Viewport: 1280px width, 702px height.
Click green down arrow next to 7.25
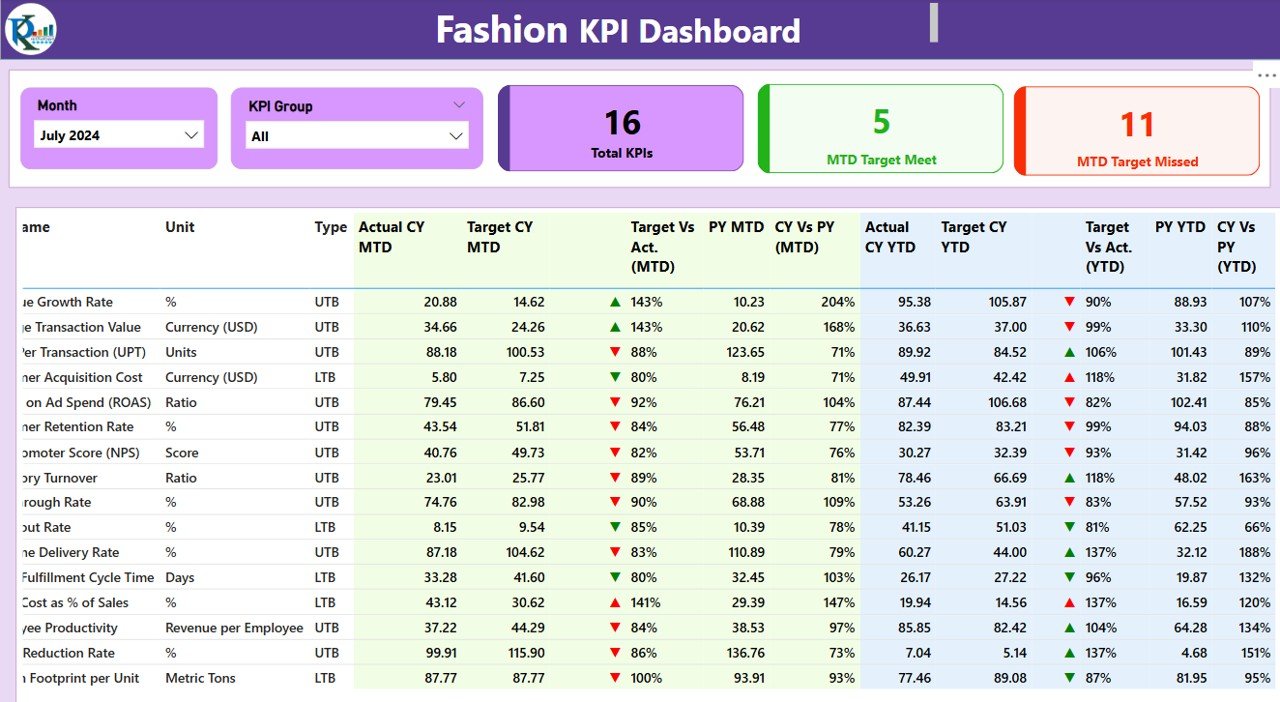pyautogui.click(x=615, y=377)
